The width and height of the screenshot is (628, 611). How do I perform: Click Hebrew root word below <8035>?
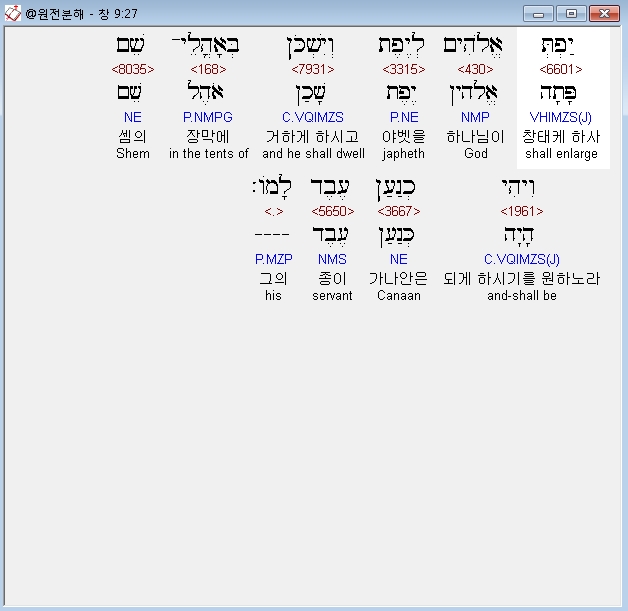(129, 92)
